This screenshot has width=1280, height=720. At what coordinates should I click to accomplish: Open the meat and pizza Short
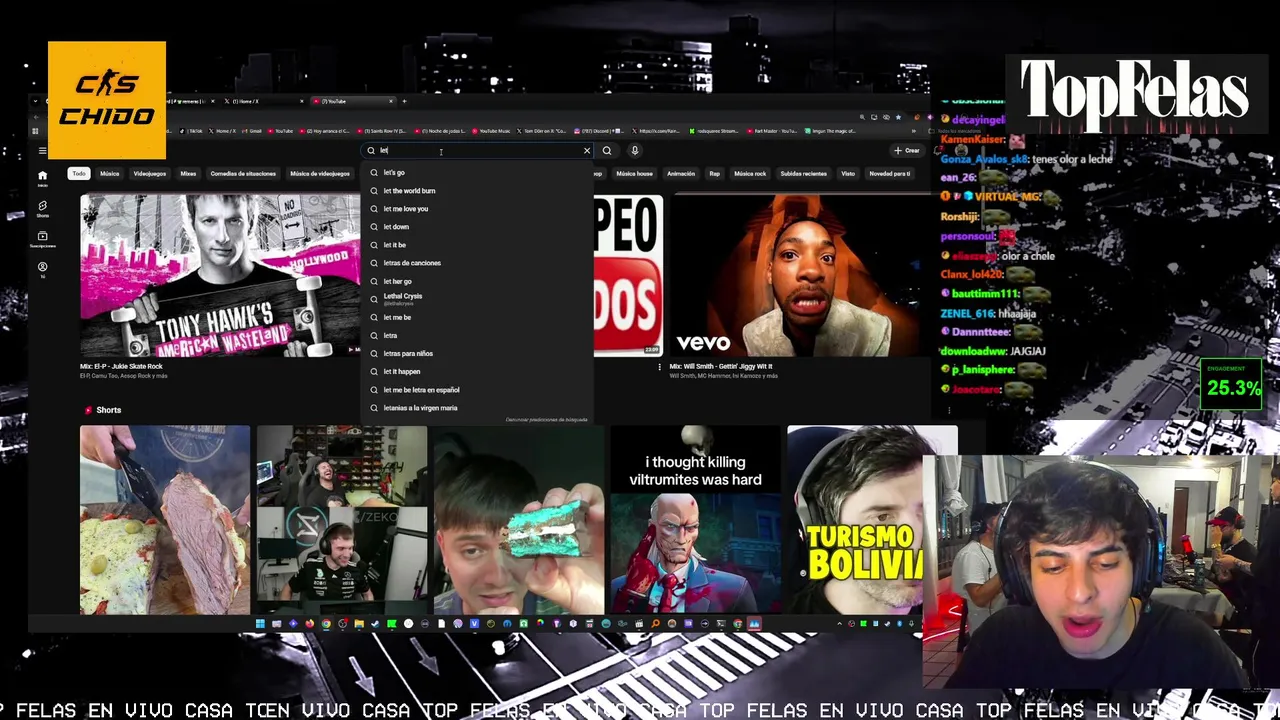pyautogui.click(x=165, y=520)
